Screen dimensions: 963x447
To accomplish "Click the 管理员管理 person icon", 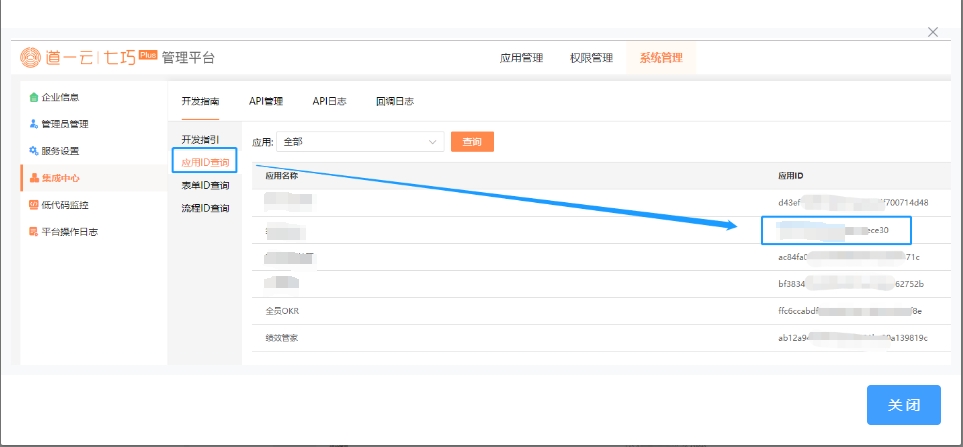I will (x=34, y=124).
